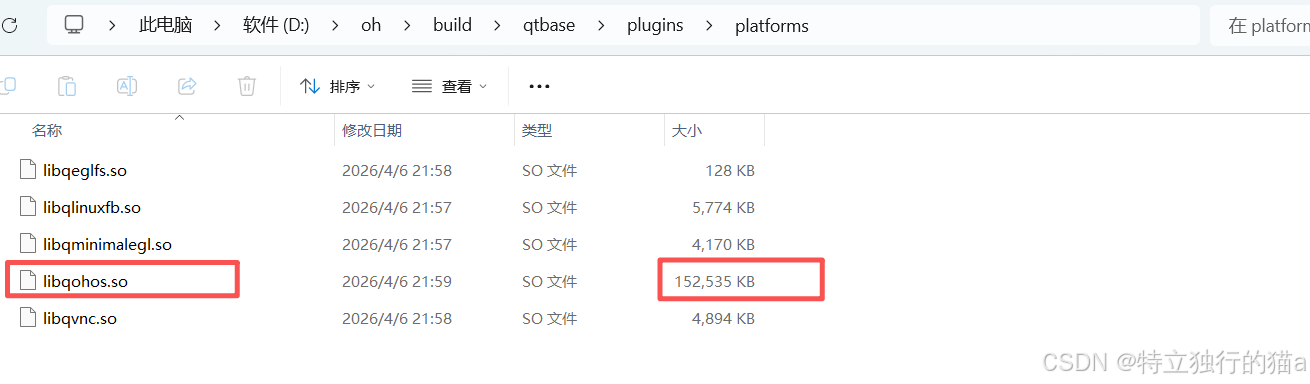Viewport: 1310px width, 384px height.
Task: Select the 此电脑 breadcrumb segment
Action: click(164, 25)
